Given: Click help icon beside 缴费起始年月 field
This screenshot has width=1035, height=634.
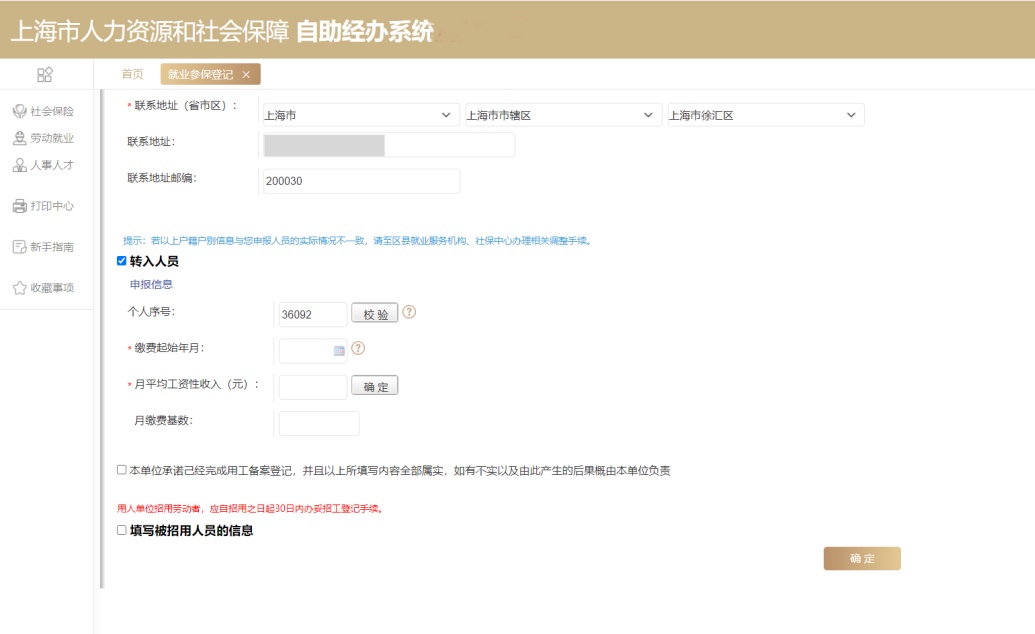Looking at the screenshot, I should pos(358,349).
